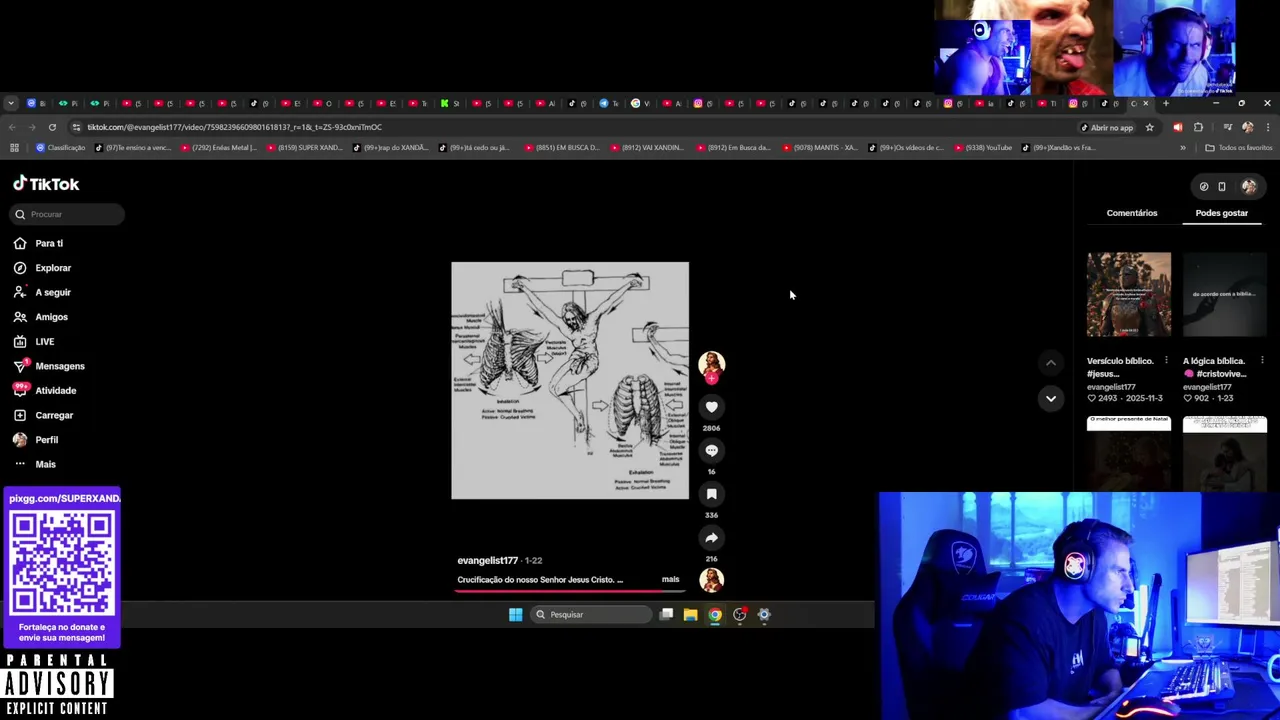This screenshot has height=720, width=1280.
Task: Open Classificação bookmark
Action: point(61,148)
